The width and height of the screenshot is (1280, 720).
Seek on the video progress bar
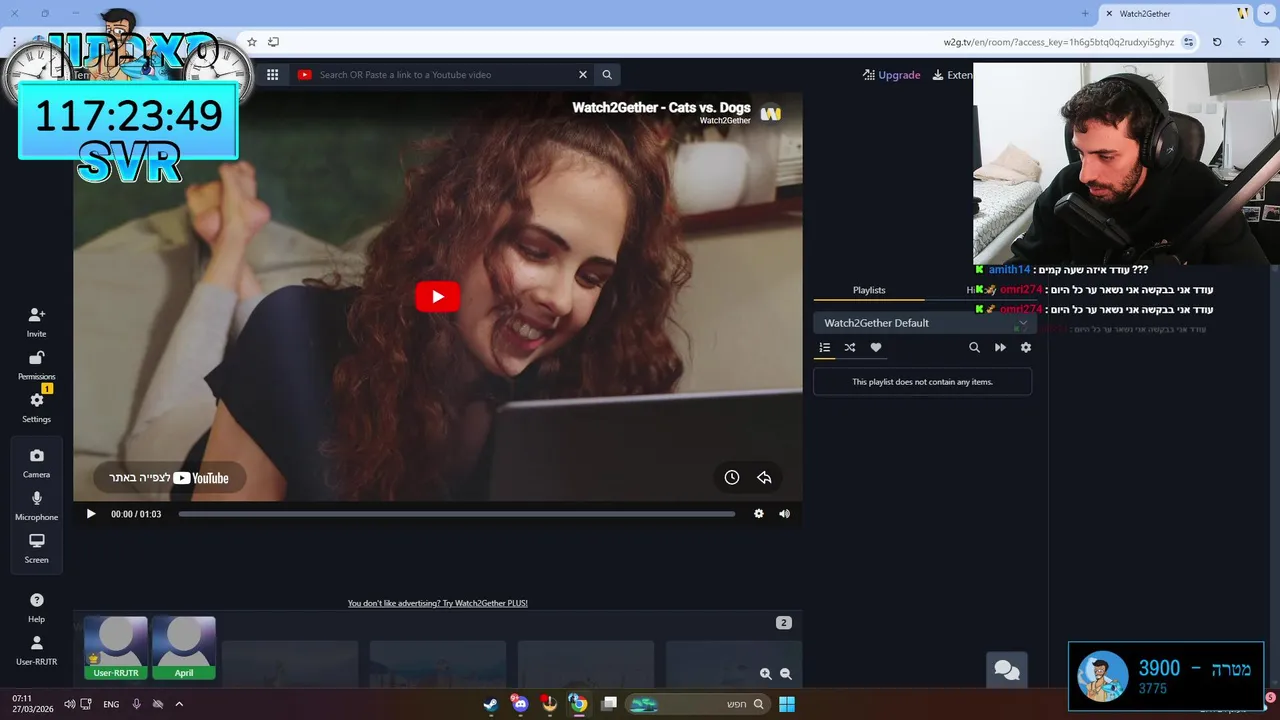(457, 514)
